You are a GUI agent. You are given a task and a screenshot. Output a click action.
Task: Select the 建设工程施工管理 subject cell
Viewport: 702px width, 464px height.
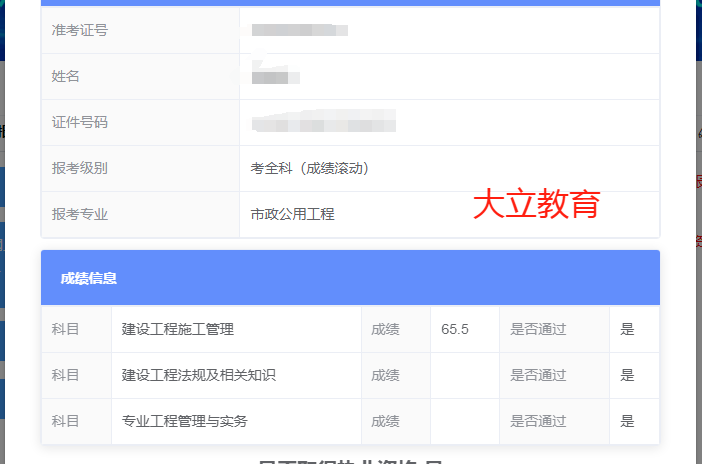(236, 329)
